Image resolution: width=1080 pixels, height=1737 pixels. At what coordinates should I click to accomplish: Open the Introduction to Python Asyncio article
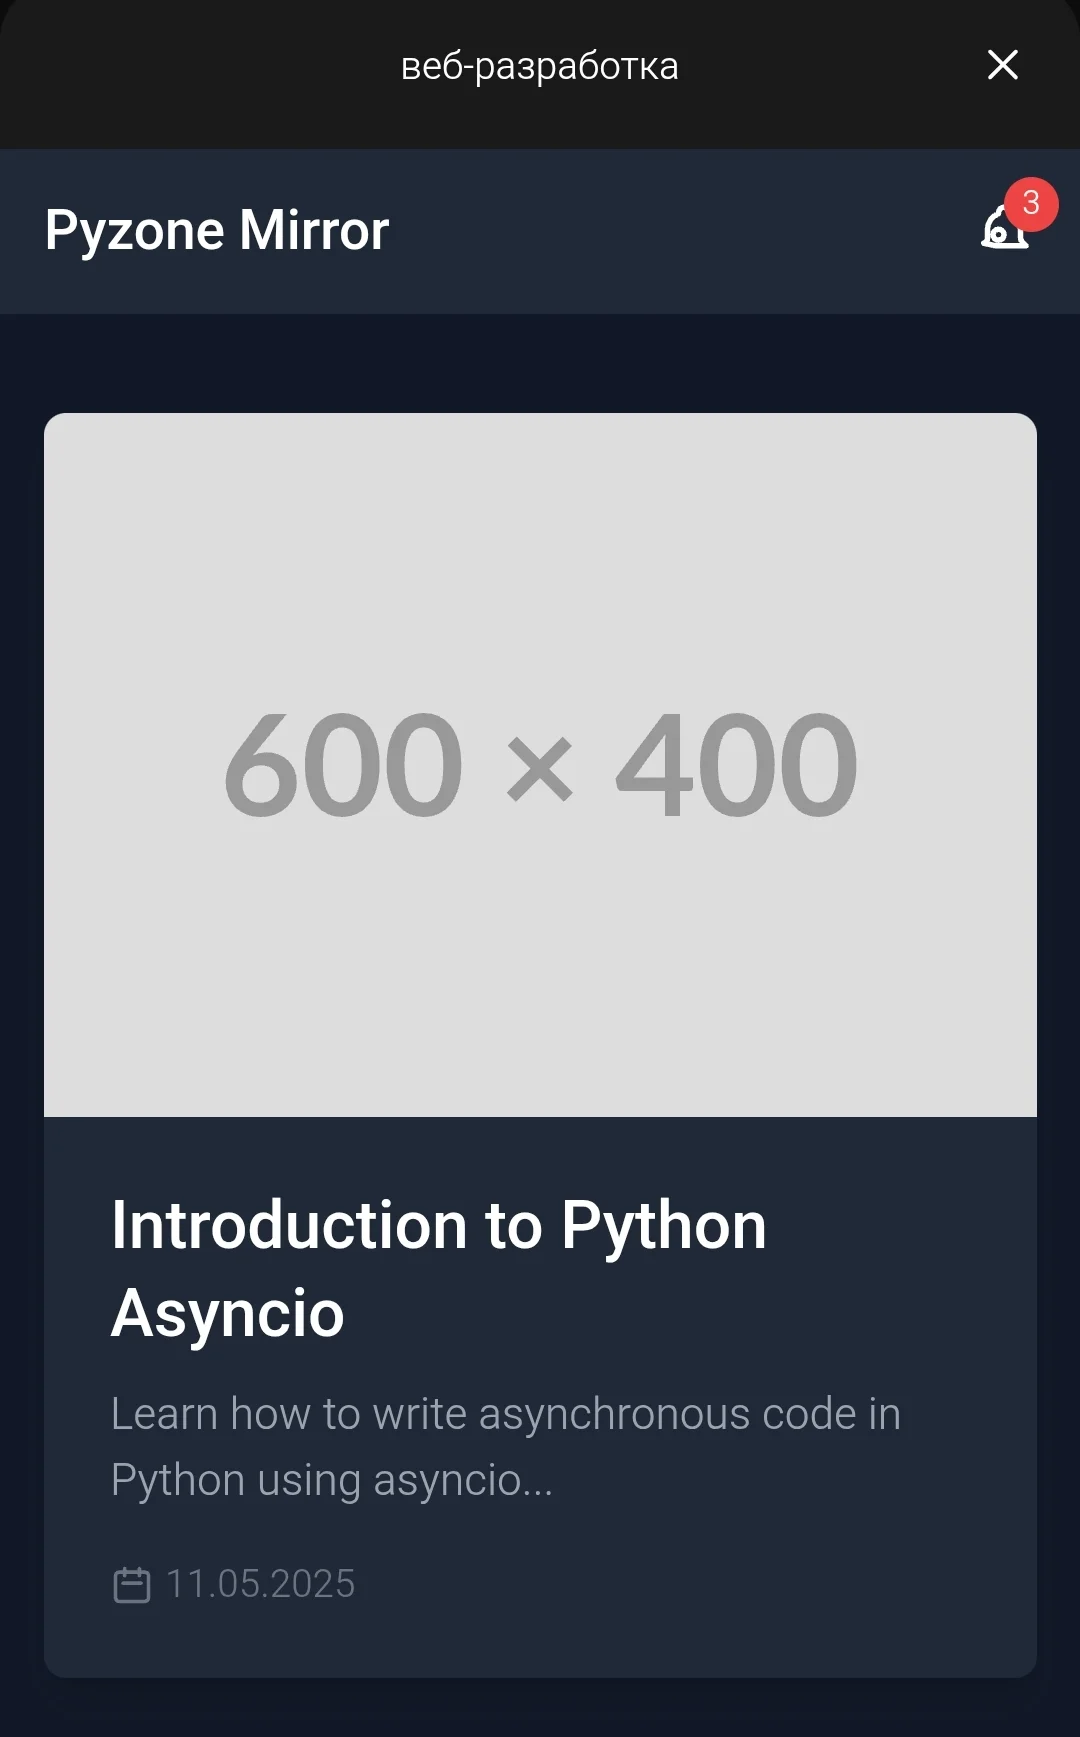click(438, 1269)
